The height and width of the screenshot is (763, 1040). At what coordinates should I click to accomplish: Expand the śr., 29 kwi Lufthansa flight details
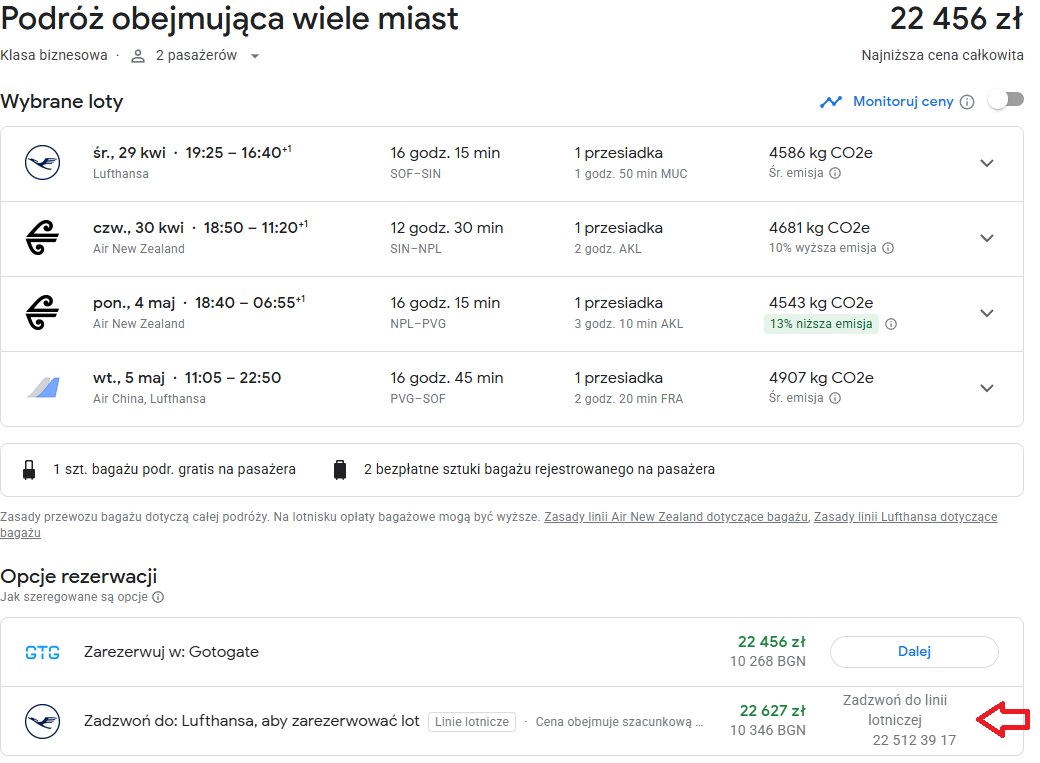tap(987, 163)
